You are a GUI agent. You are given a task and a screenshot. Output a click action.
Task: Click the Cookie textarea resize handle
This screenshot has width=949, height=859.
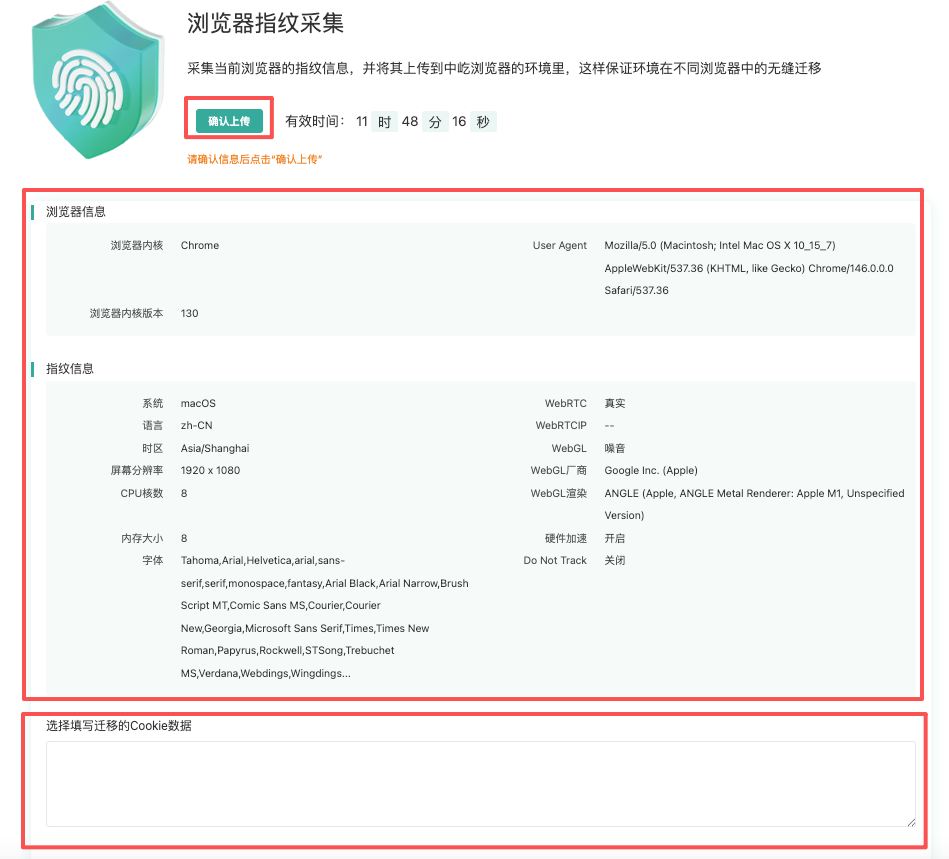[x=910, y=821]
